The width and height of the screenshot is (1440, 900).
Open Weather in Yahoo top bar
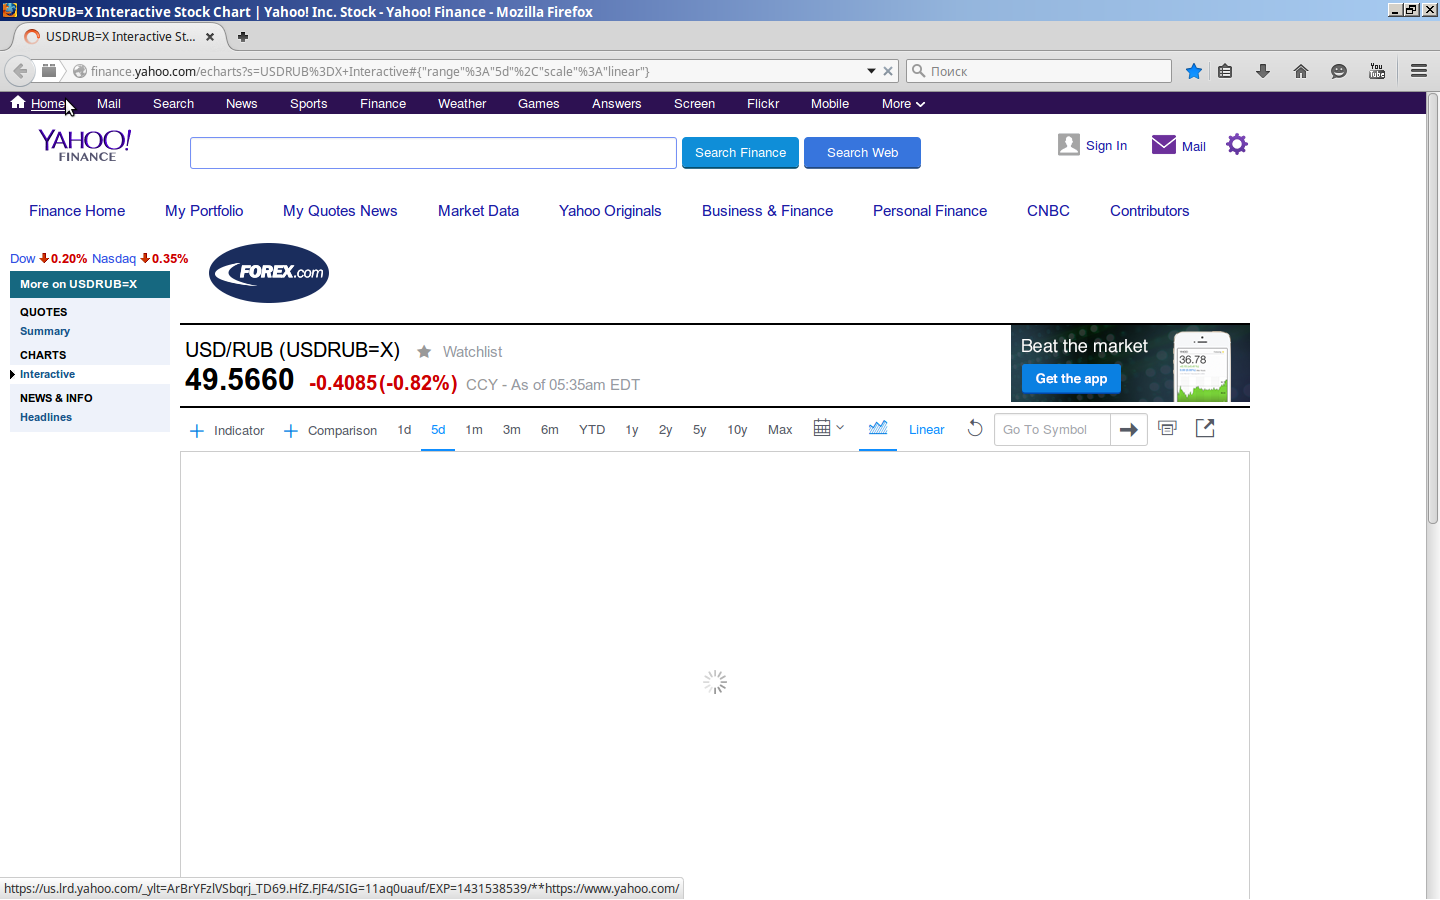coord(462,104)
